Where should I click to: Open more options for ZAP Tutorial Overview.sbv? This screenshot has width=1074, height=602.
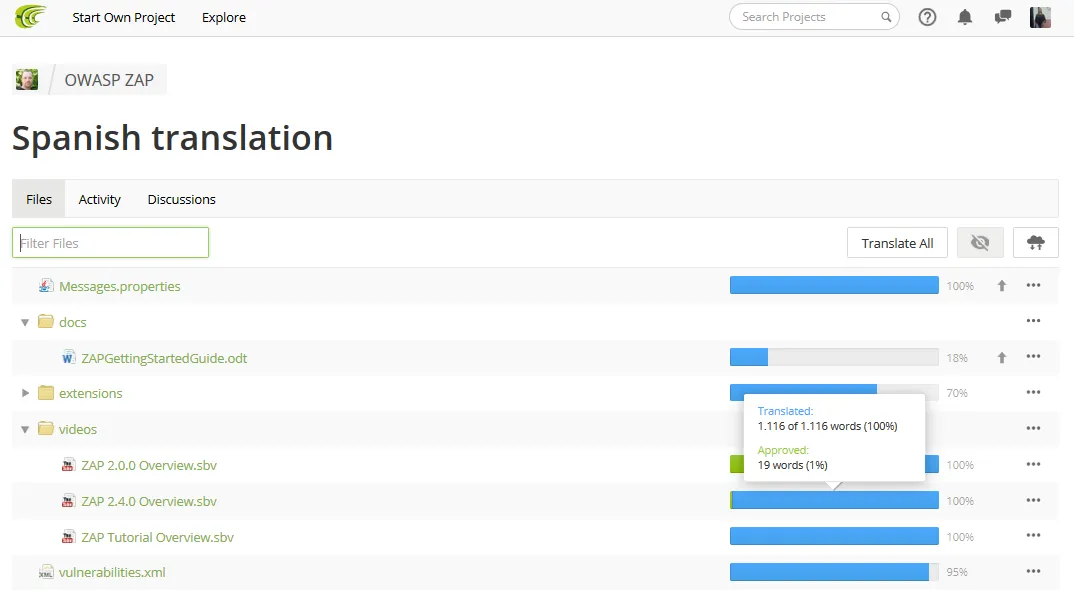click(x=1033, y=536)
